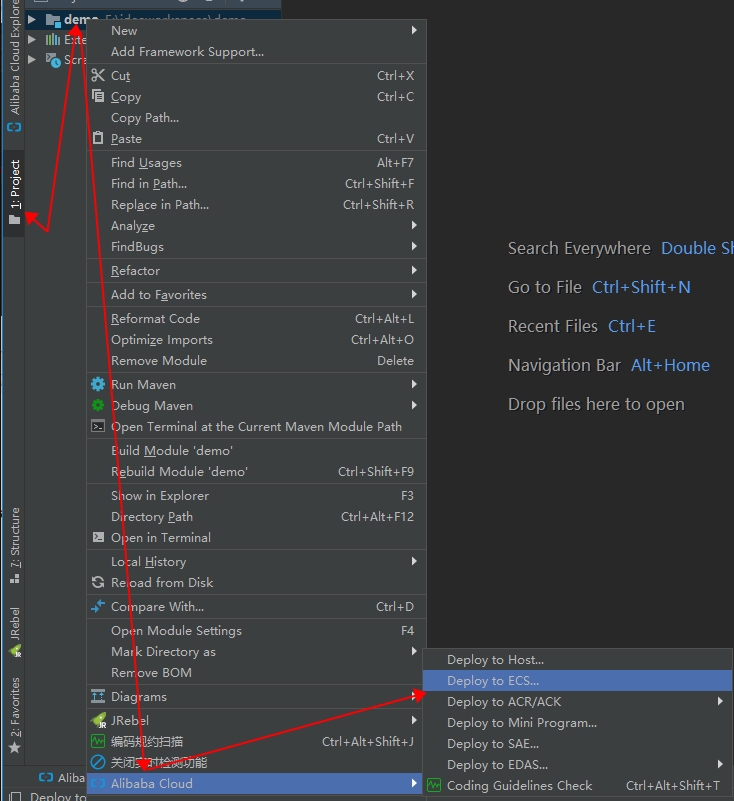Click the Run Maven gear icon

98,384
